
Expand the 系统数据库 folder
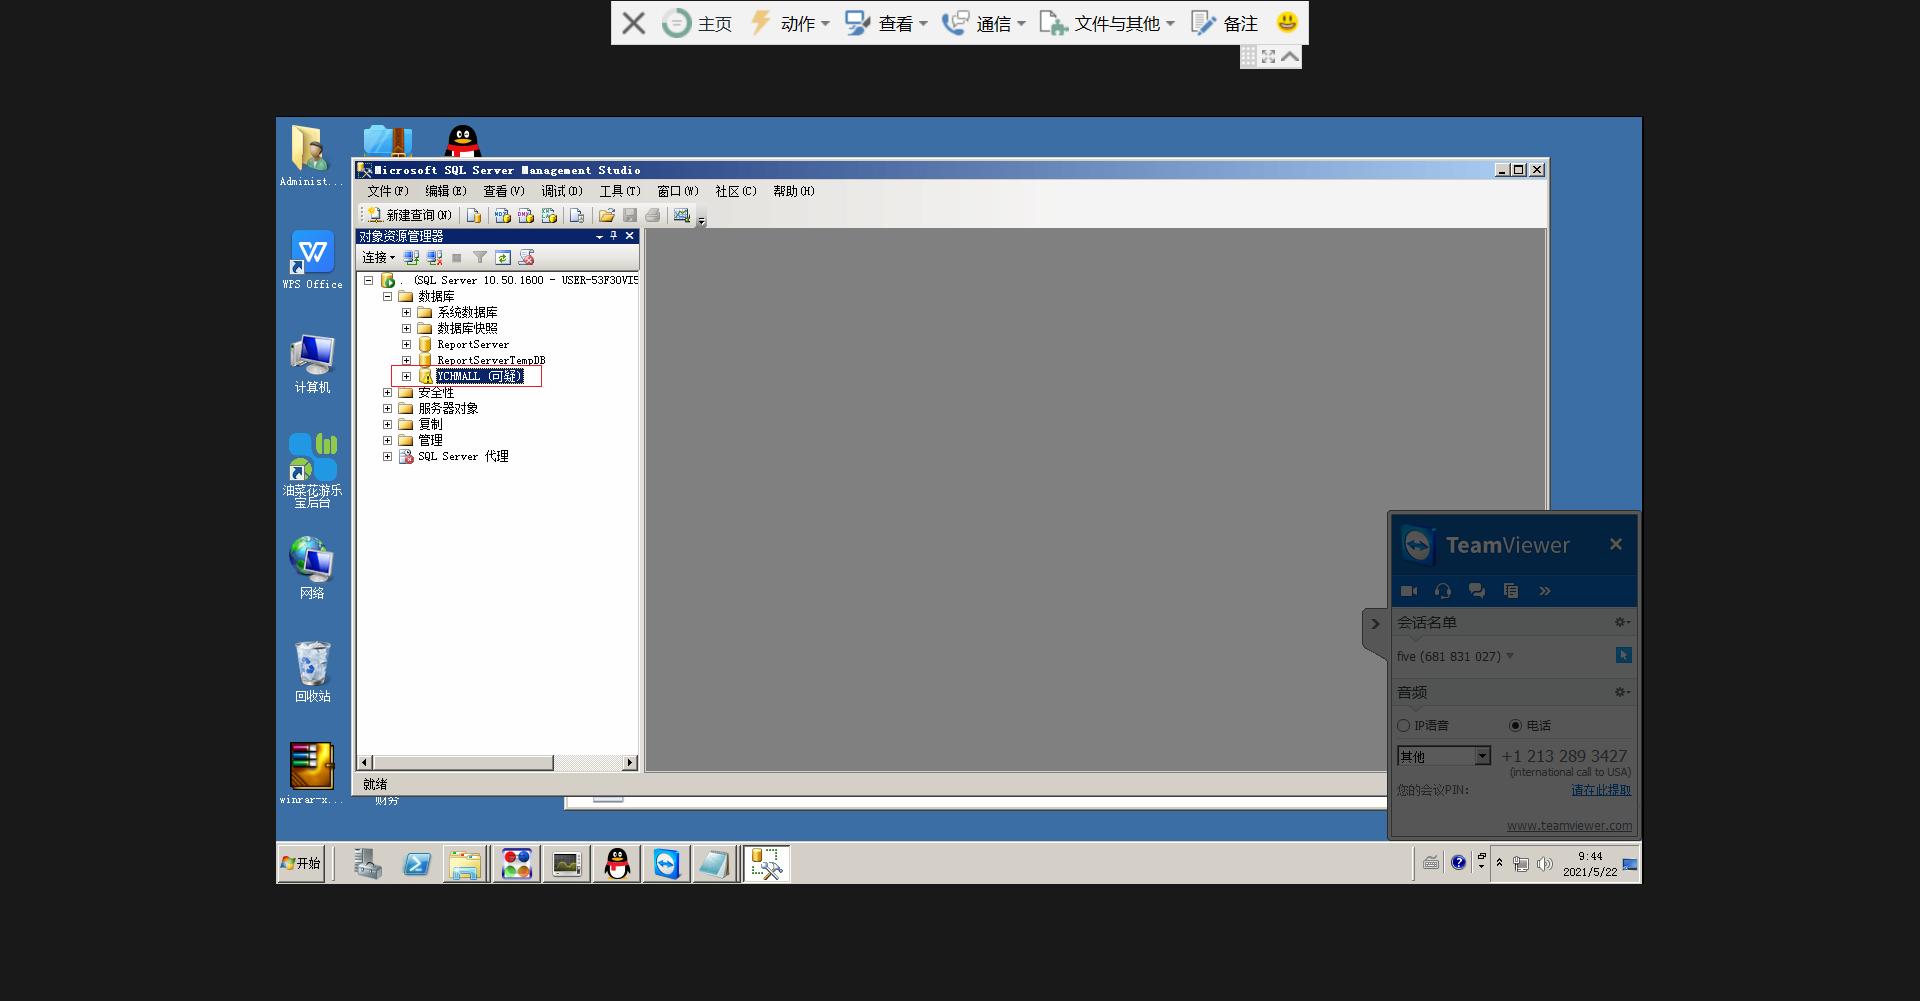406,313
